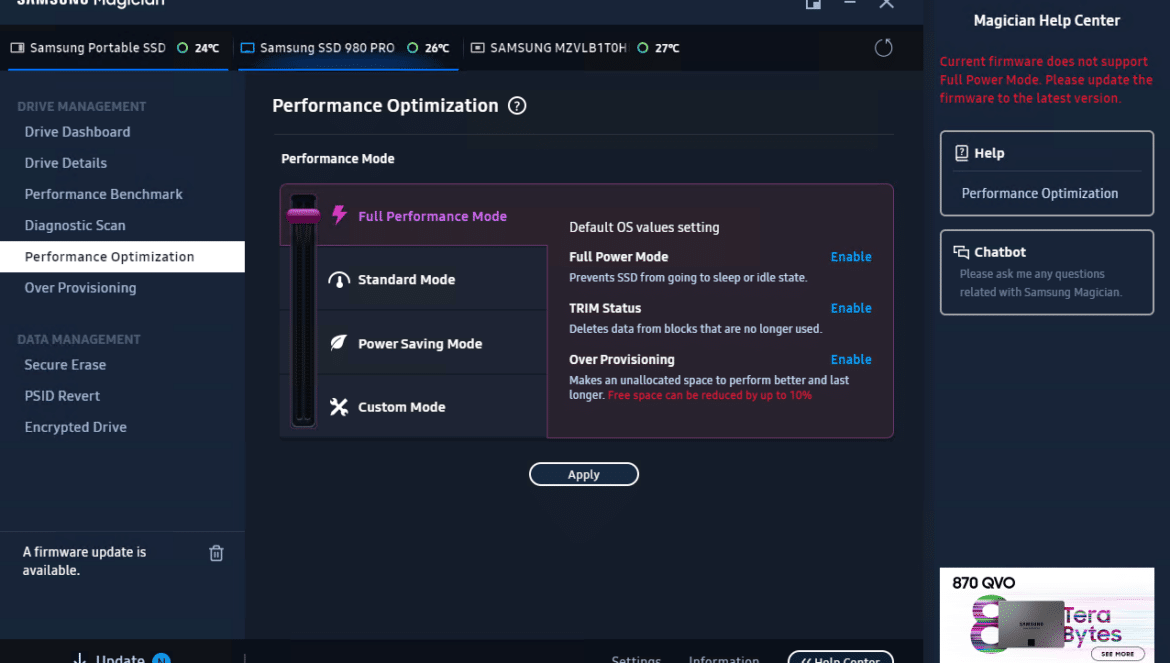Click the 26°C temperature reading

coord(437,48)
